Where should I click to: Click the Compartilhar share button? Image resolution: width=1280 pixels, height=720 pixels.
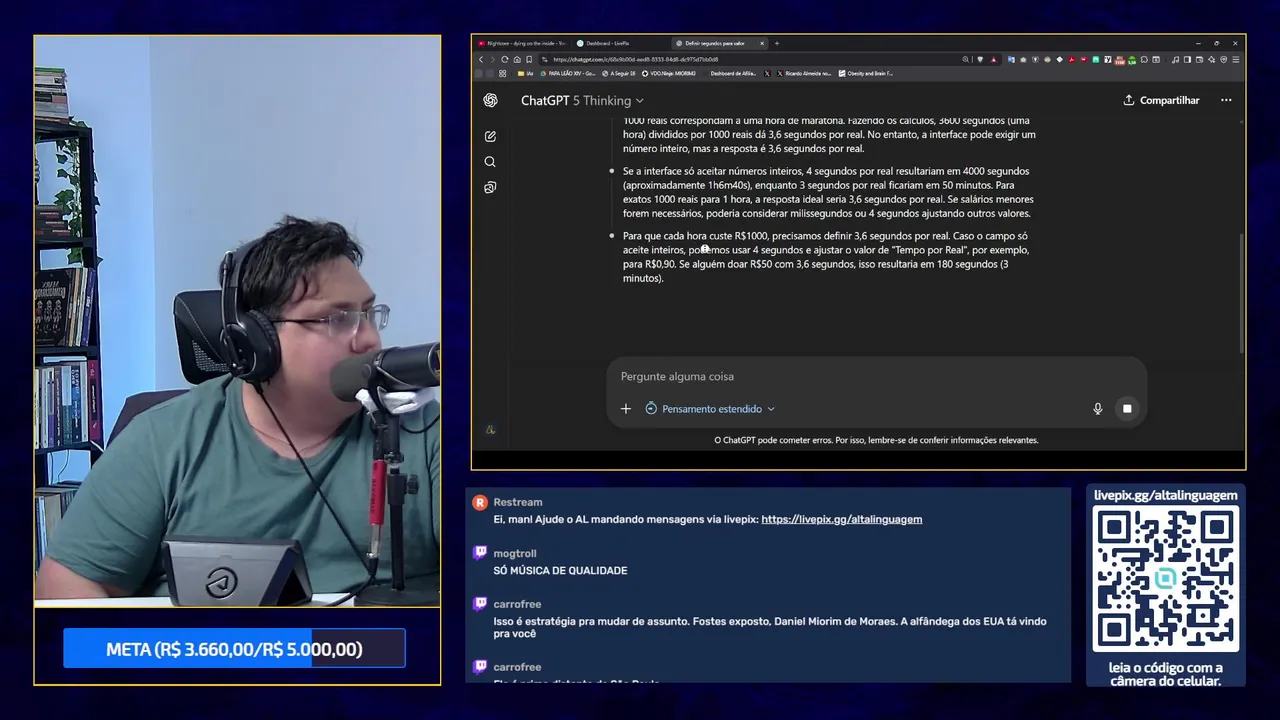click(x=1161, y=100)
